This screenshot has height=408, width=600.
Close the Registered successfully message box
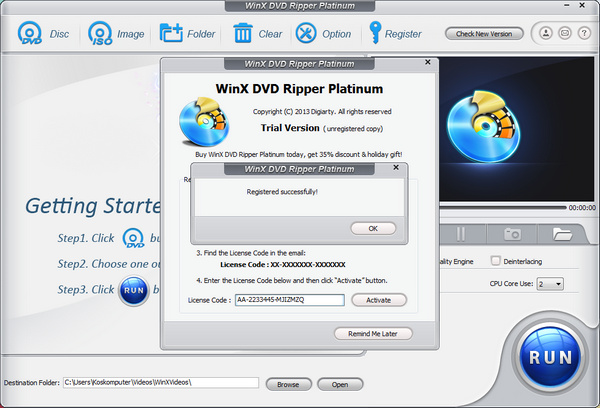click(396, 167)
